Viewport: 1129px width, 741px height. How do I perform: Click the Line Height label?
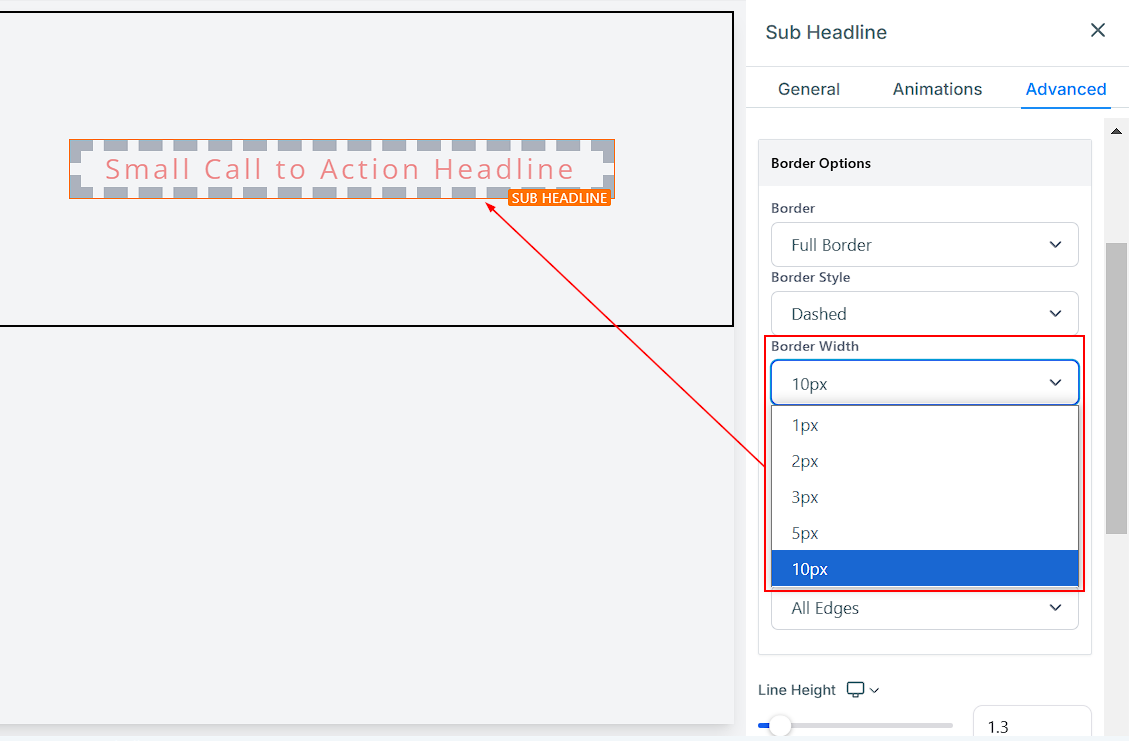coord(796,690)
